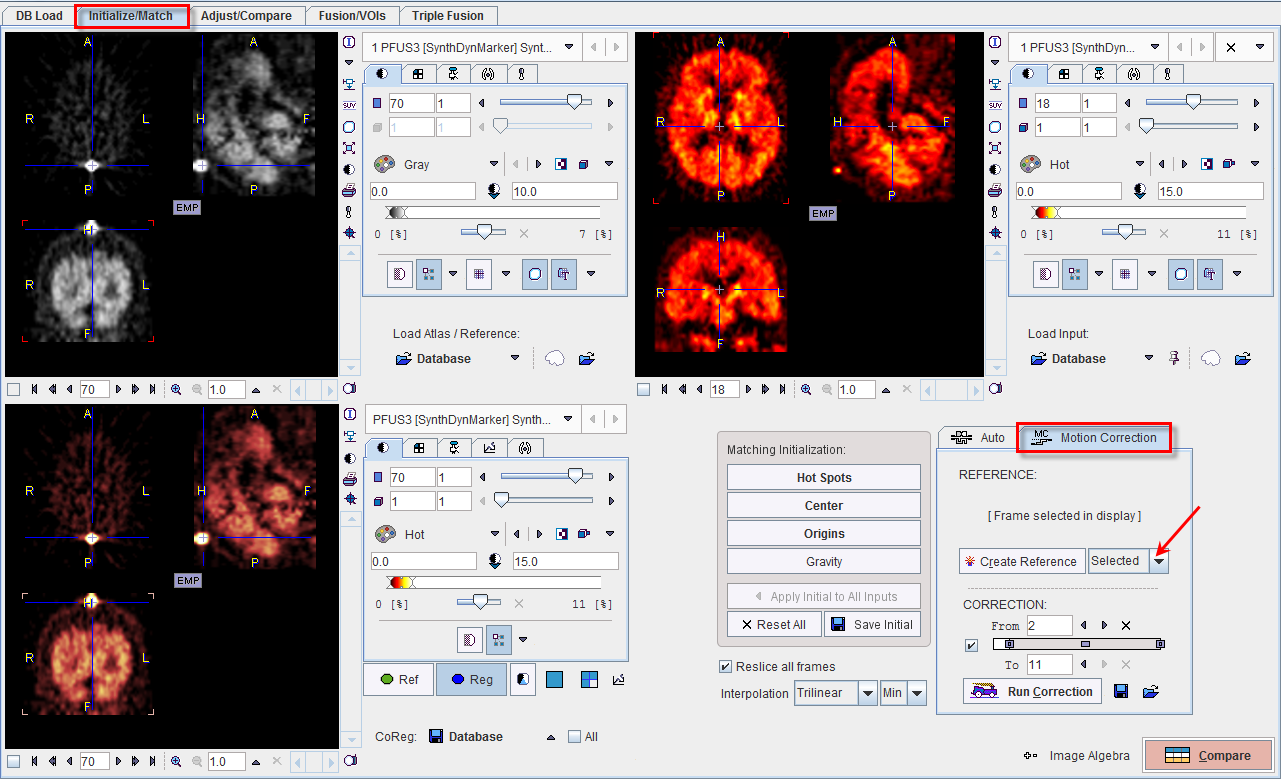Viewport: 1281px width, 779px height.
Task: Click SUV icon in reference image sidebar
Action: click(349, 105)
